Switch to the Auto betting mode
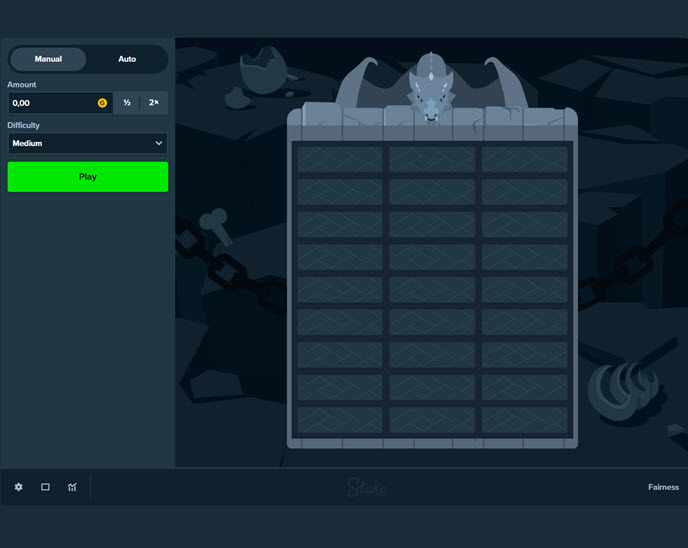688x548 pixels. [x=127, y=59]
